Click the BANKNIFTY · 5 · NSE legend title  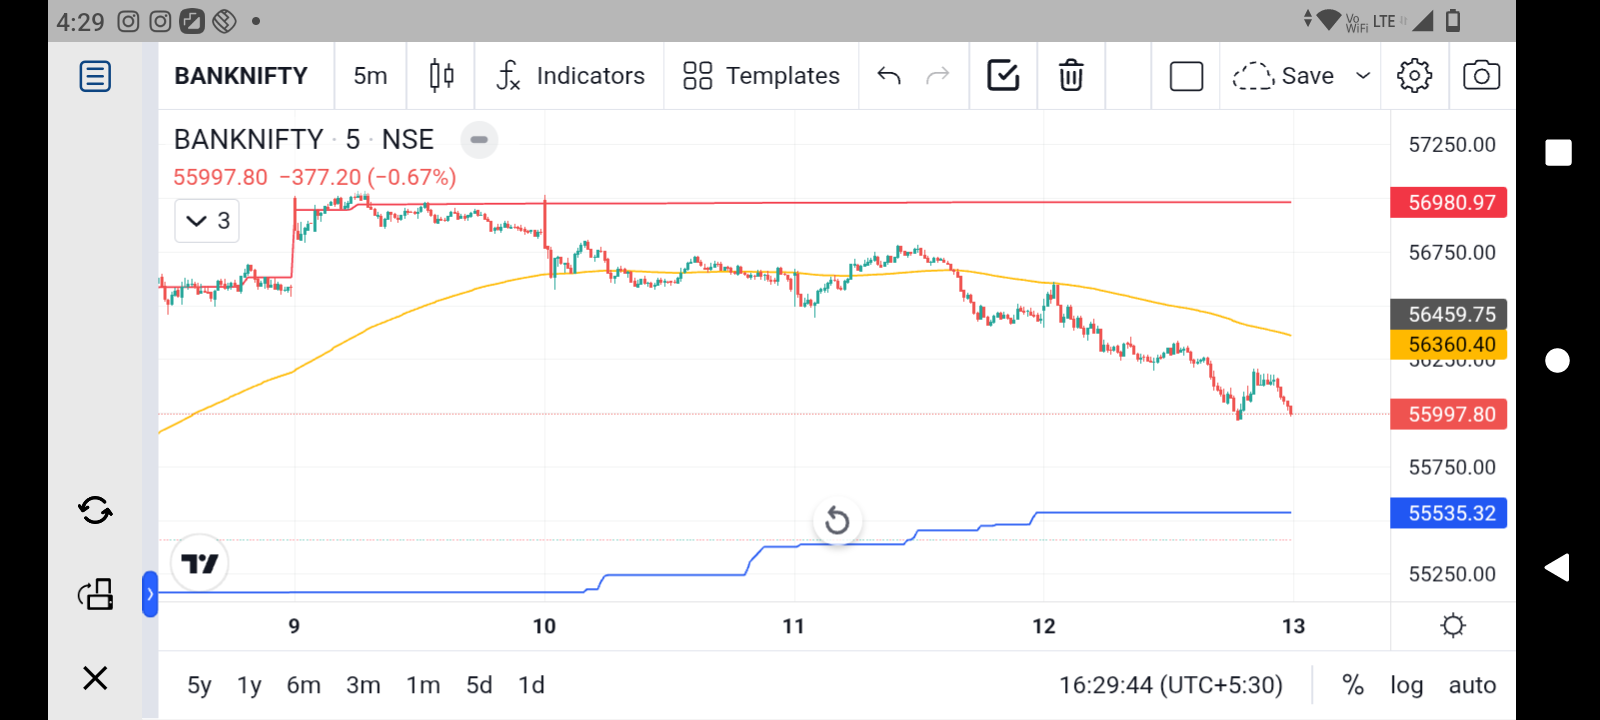(x=304, y=140)
